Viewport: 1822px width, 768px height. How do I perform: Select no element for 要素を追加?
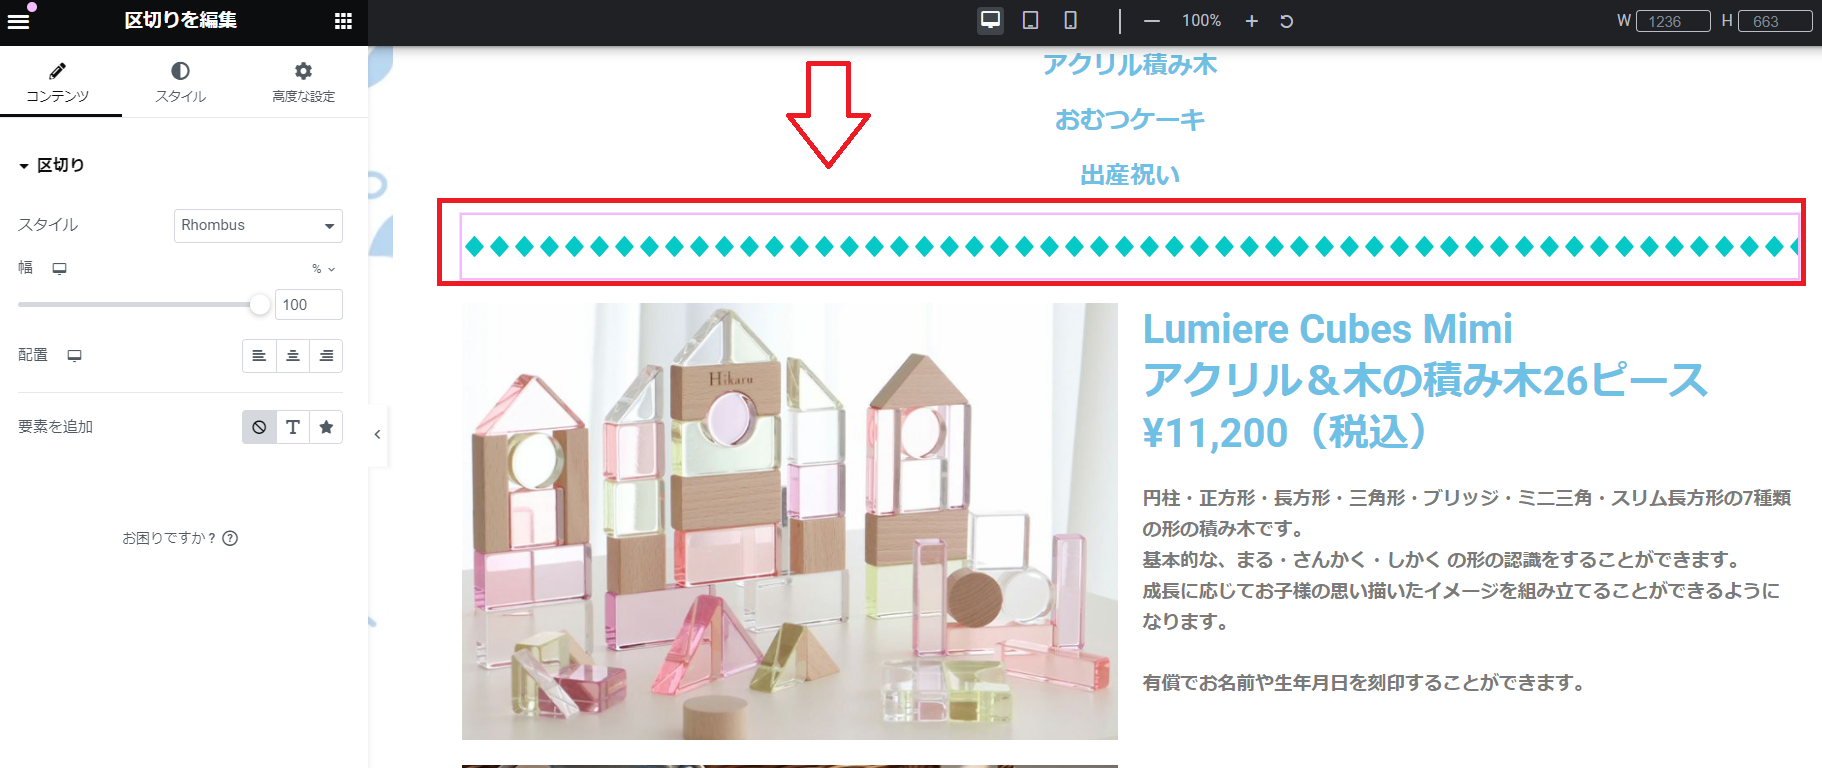pos(259,427)
